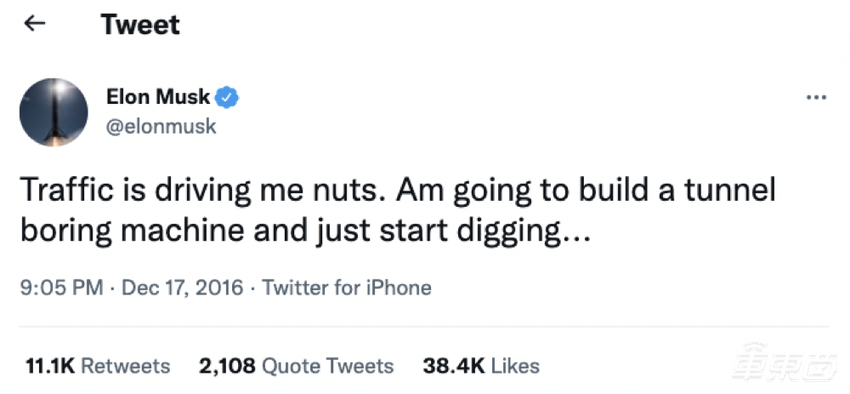This screenshot has height=394, width=850.
Task: Click the blue verified checkmark badge
Action: tap(227, 97)
